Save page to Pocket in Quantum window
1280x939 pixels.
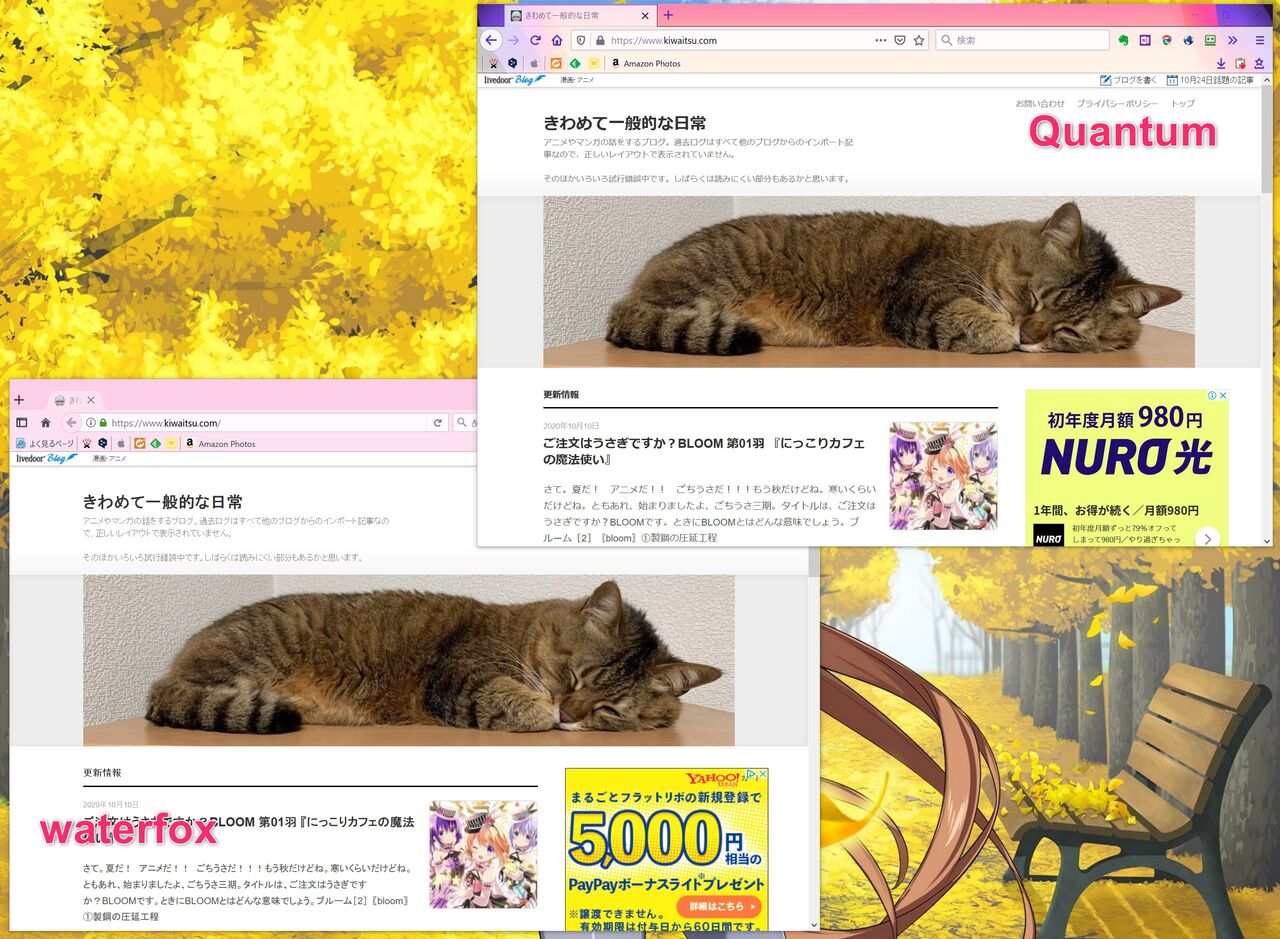(x=899, y=40)
